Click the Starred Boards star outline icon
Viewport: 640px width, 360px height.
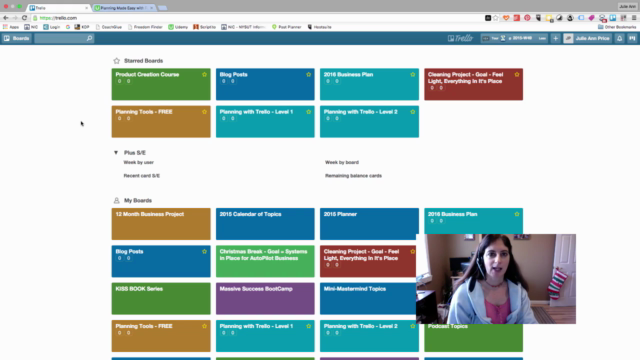pyautogui.click(x=116, y=61)
